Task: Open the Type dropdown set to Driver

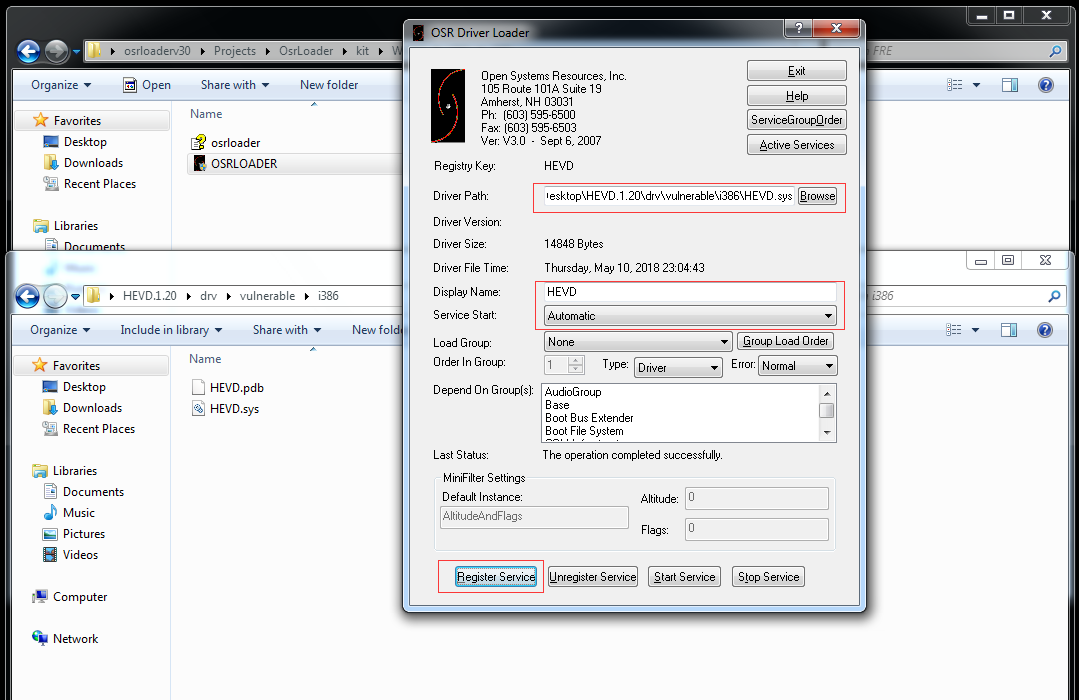Action: tap(677, 368)
